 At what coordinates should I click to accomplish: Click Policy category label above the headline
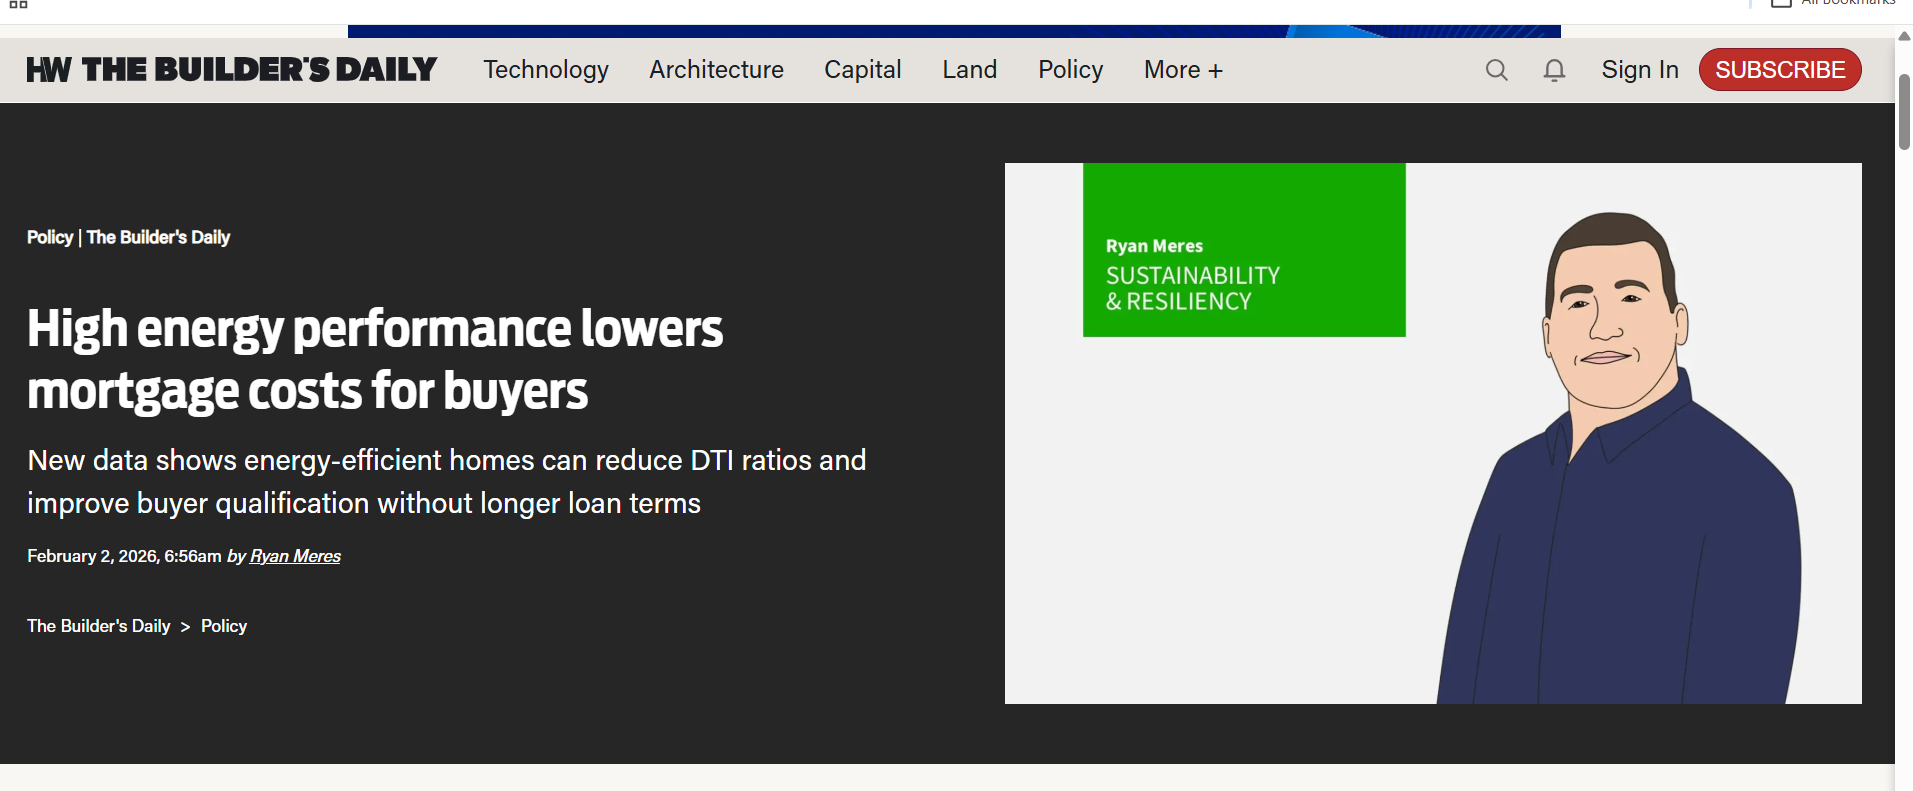[x=50, y=237]
